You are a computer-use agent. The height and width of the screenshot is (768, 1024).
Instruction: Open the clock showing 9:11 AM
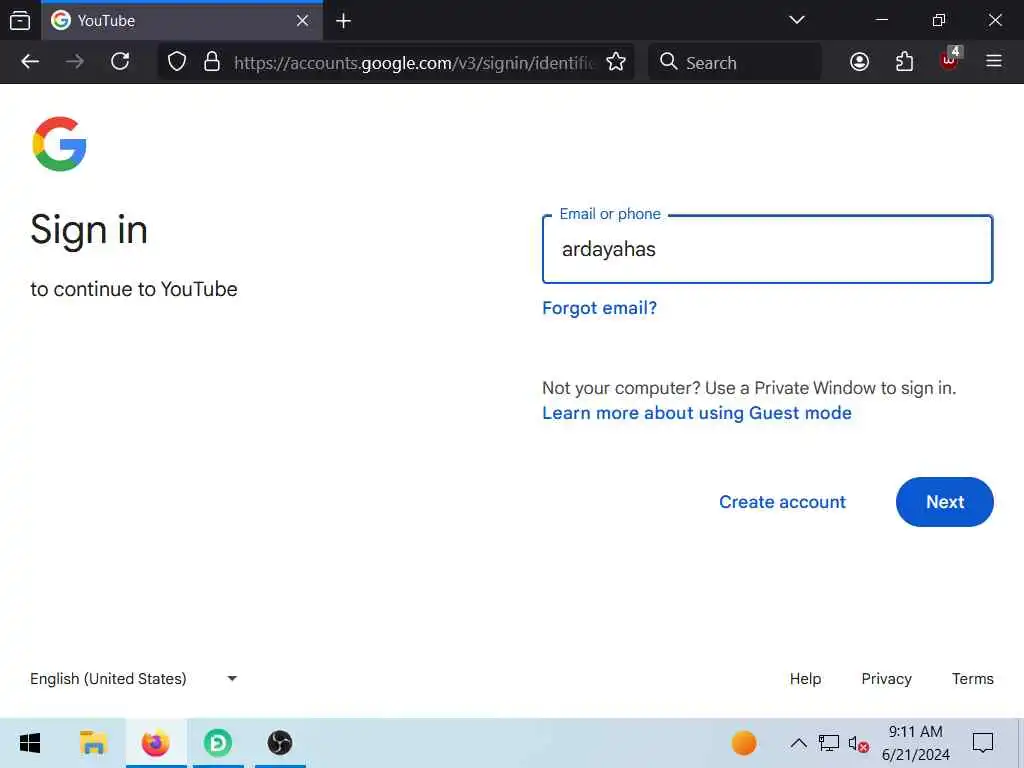click(916, 743)
